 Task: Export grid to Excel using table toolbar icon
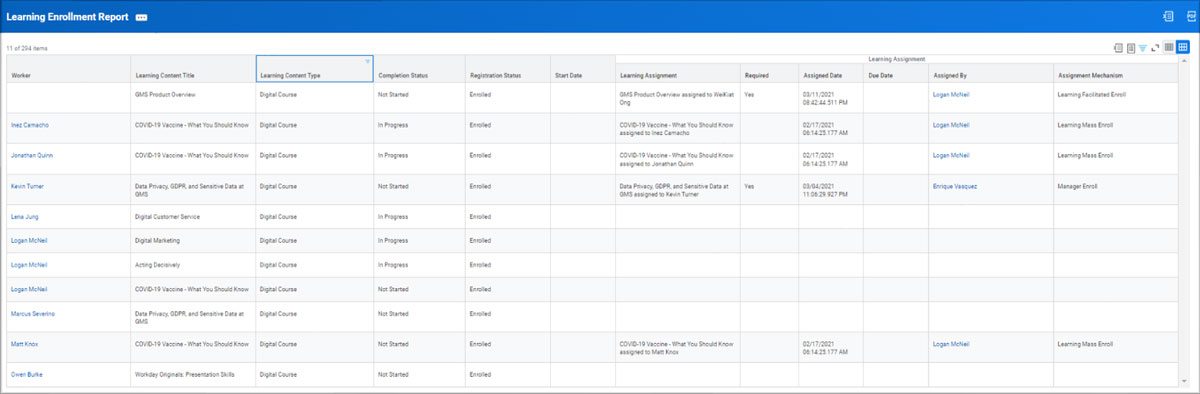(1118, 47)
